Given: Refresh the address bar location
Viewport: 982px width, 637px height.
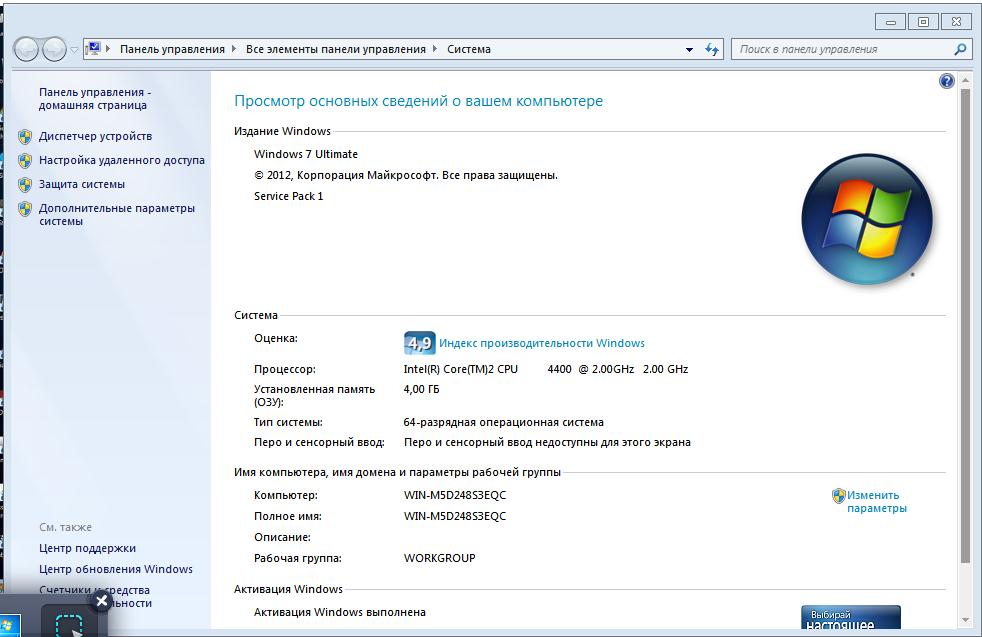Looking at the screenshot, I should pyautogui.click(x=712, y=49).
